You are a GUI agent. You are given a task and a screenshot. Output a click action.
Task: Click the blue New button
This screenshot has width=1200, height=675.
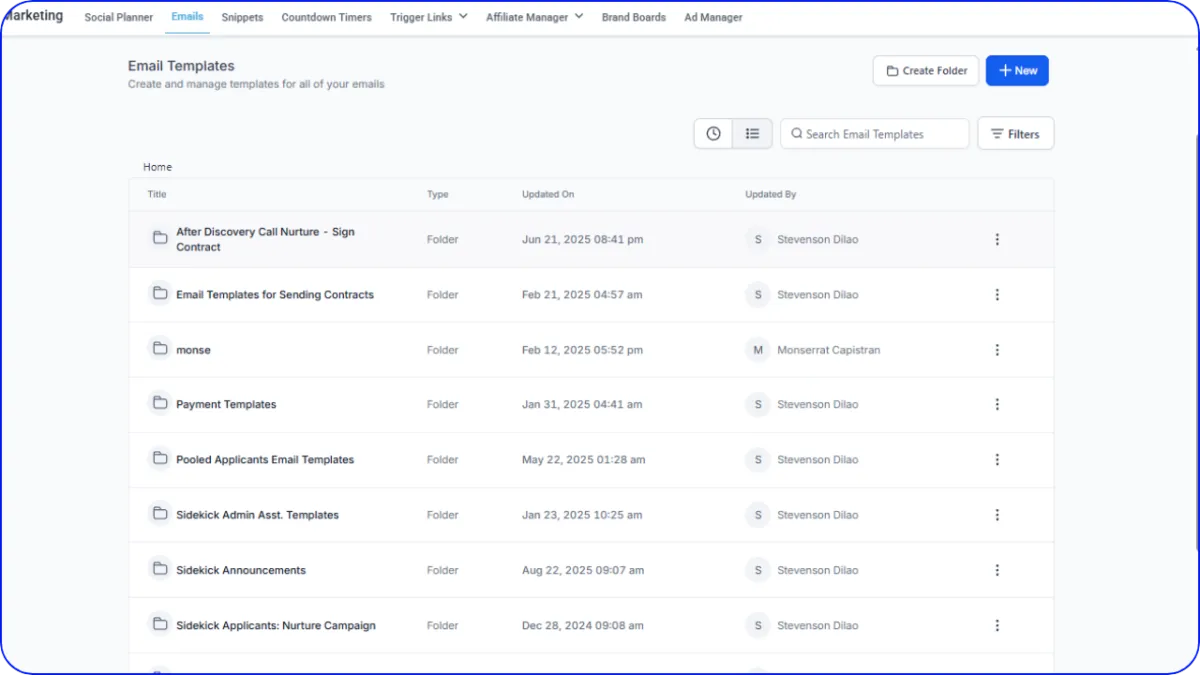click(x=1017, y=71)
